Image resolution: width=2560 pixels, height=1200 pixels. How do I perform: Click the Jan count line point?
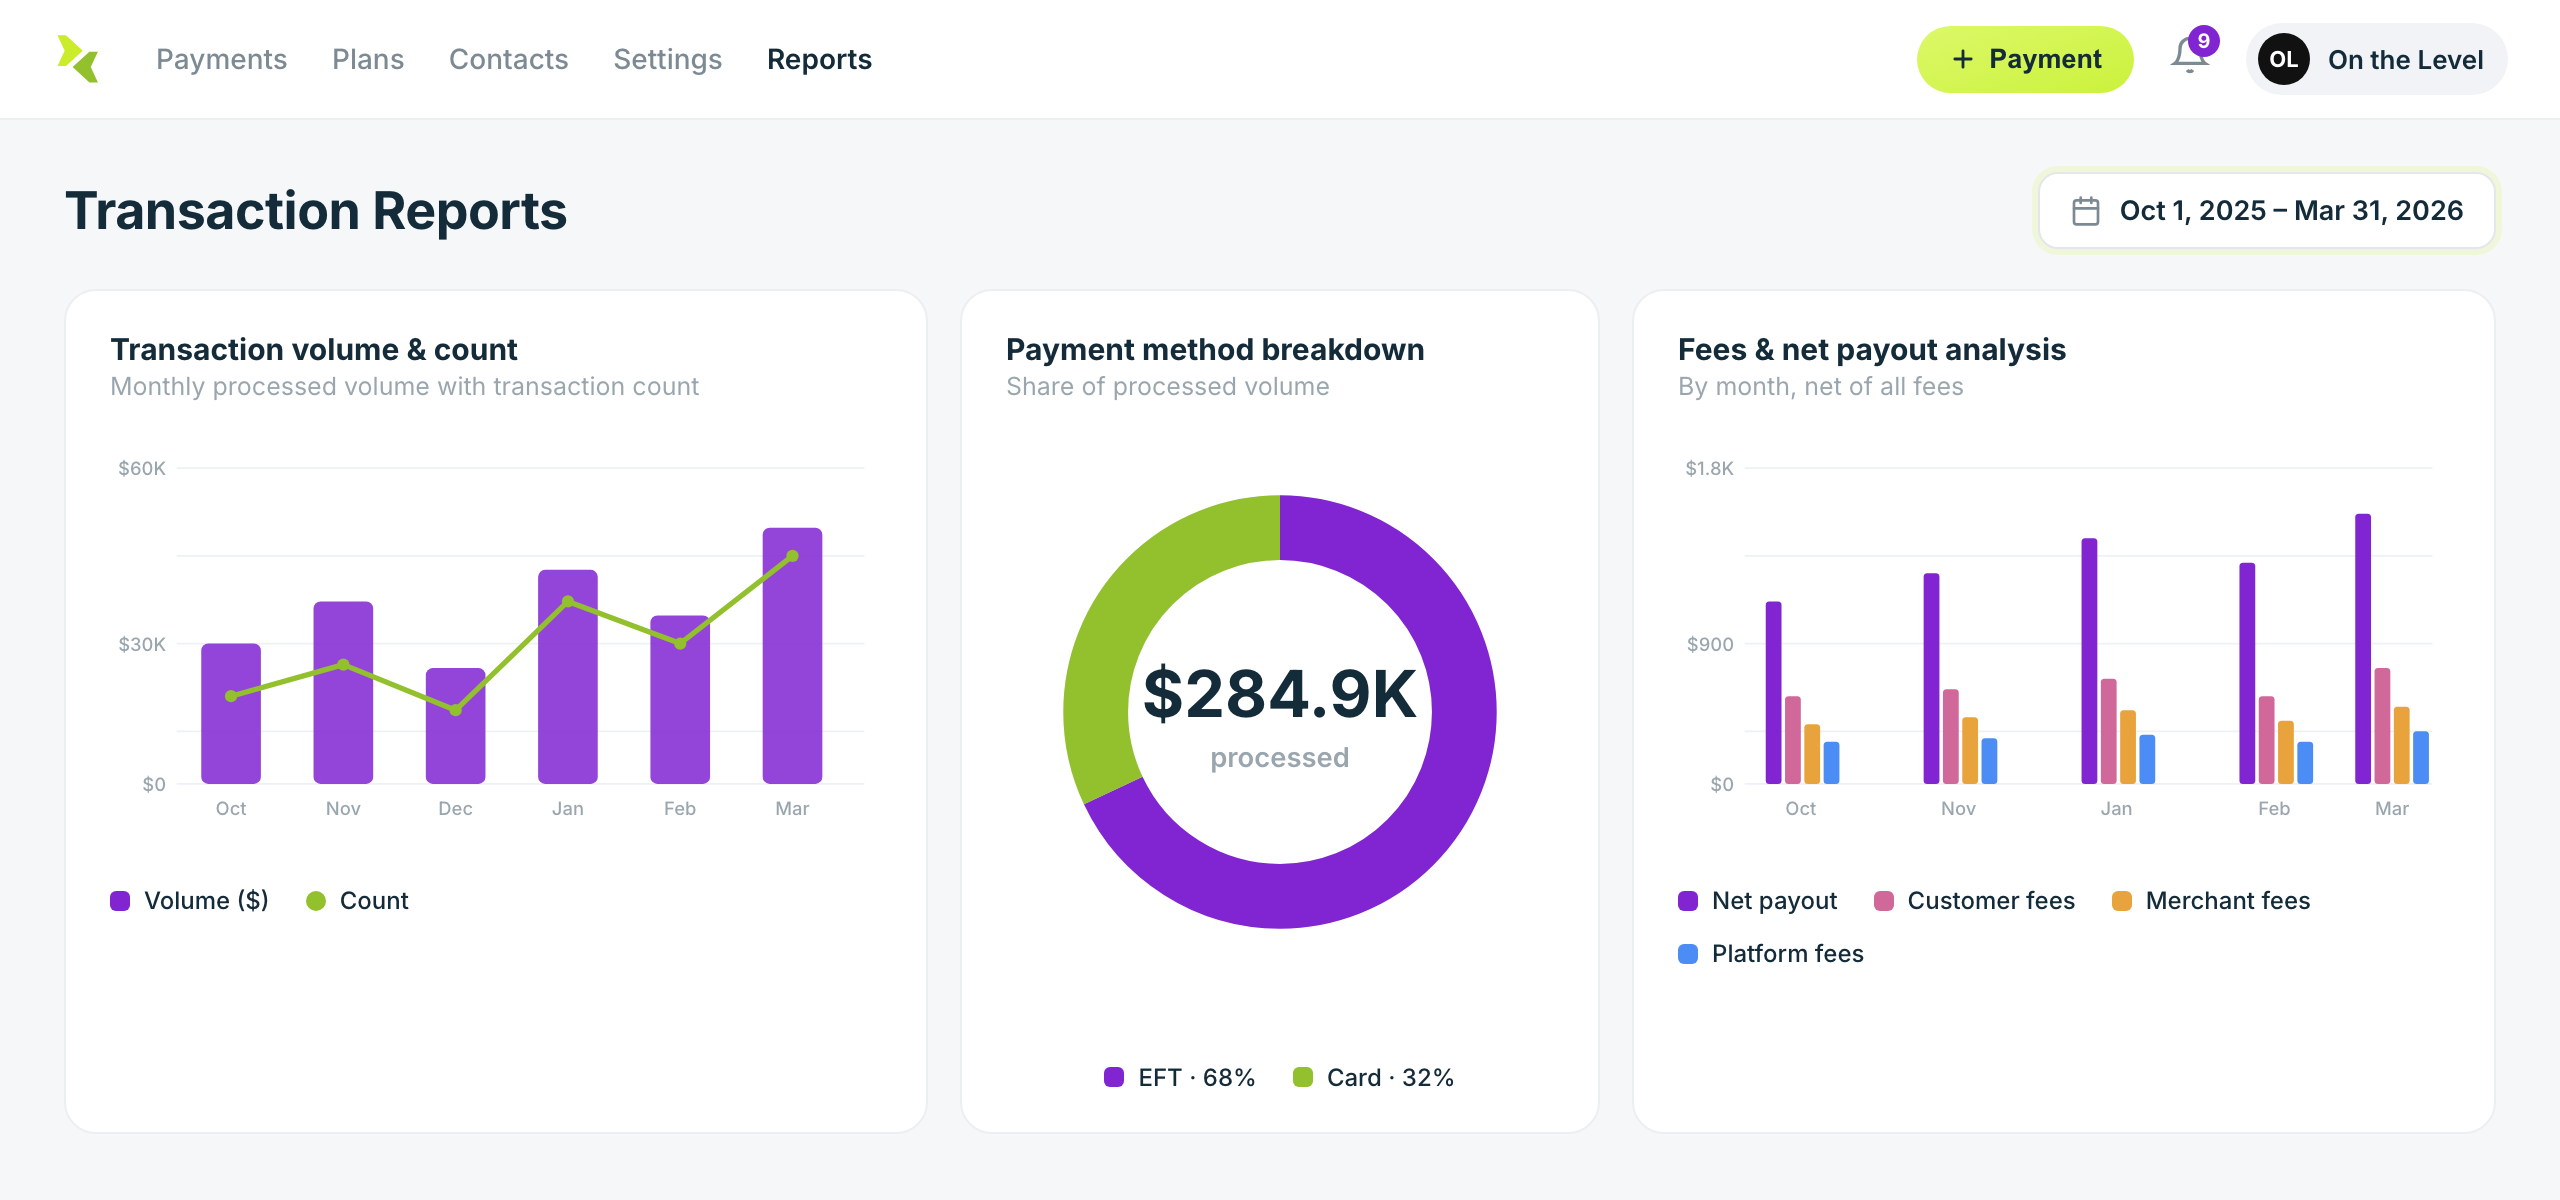pos(568,602)
